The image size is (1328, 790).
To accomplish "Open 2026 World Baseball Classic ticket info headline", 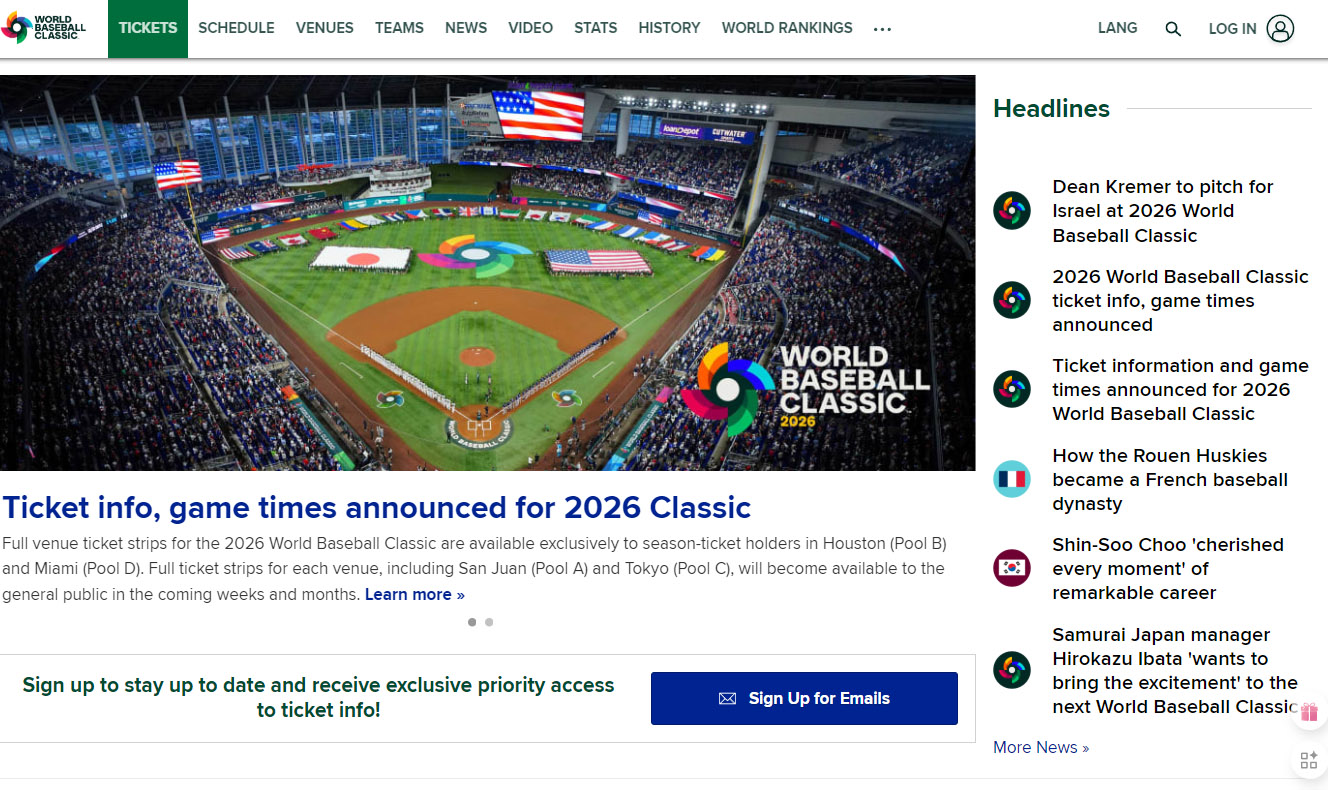I will [x=1180, y=300].
